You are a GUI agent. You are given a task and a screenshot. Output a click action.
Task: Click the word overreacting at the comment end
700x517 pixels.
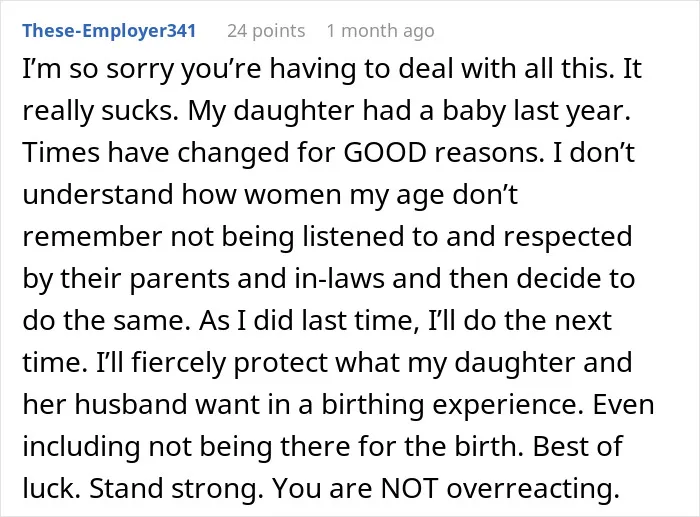[533, 488]
